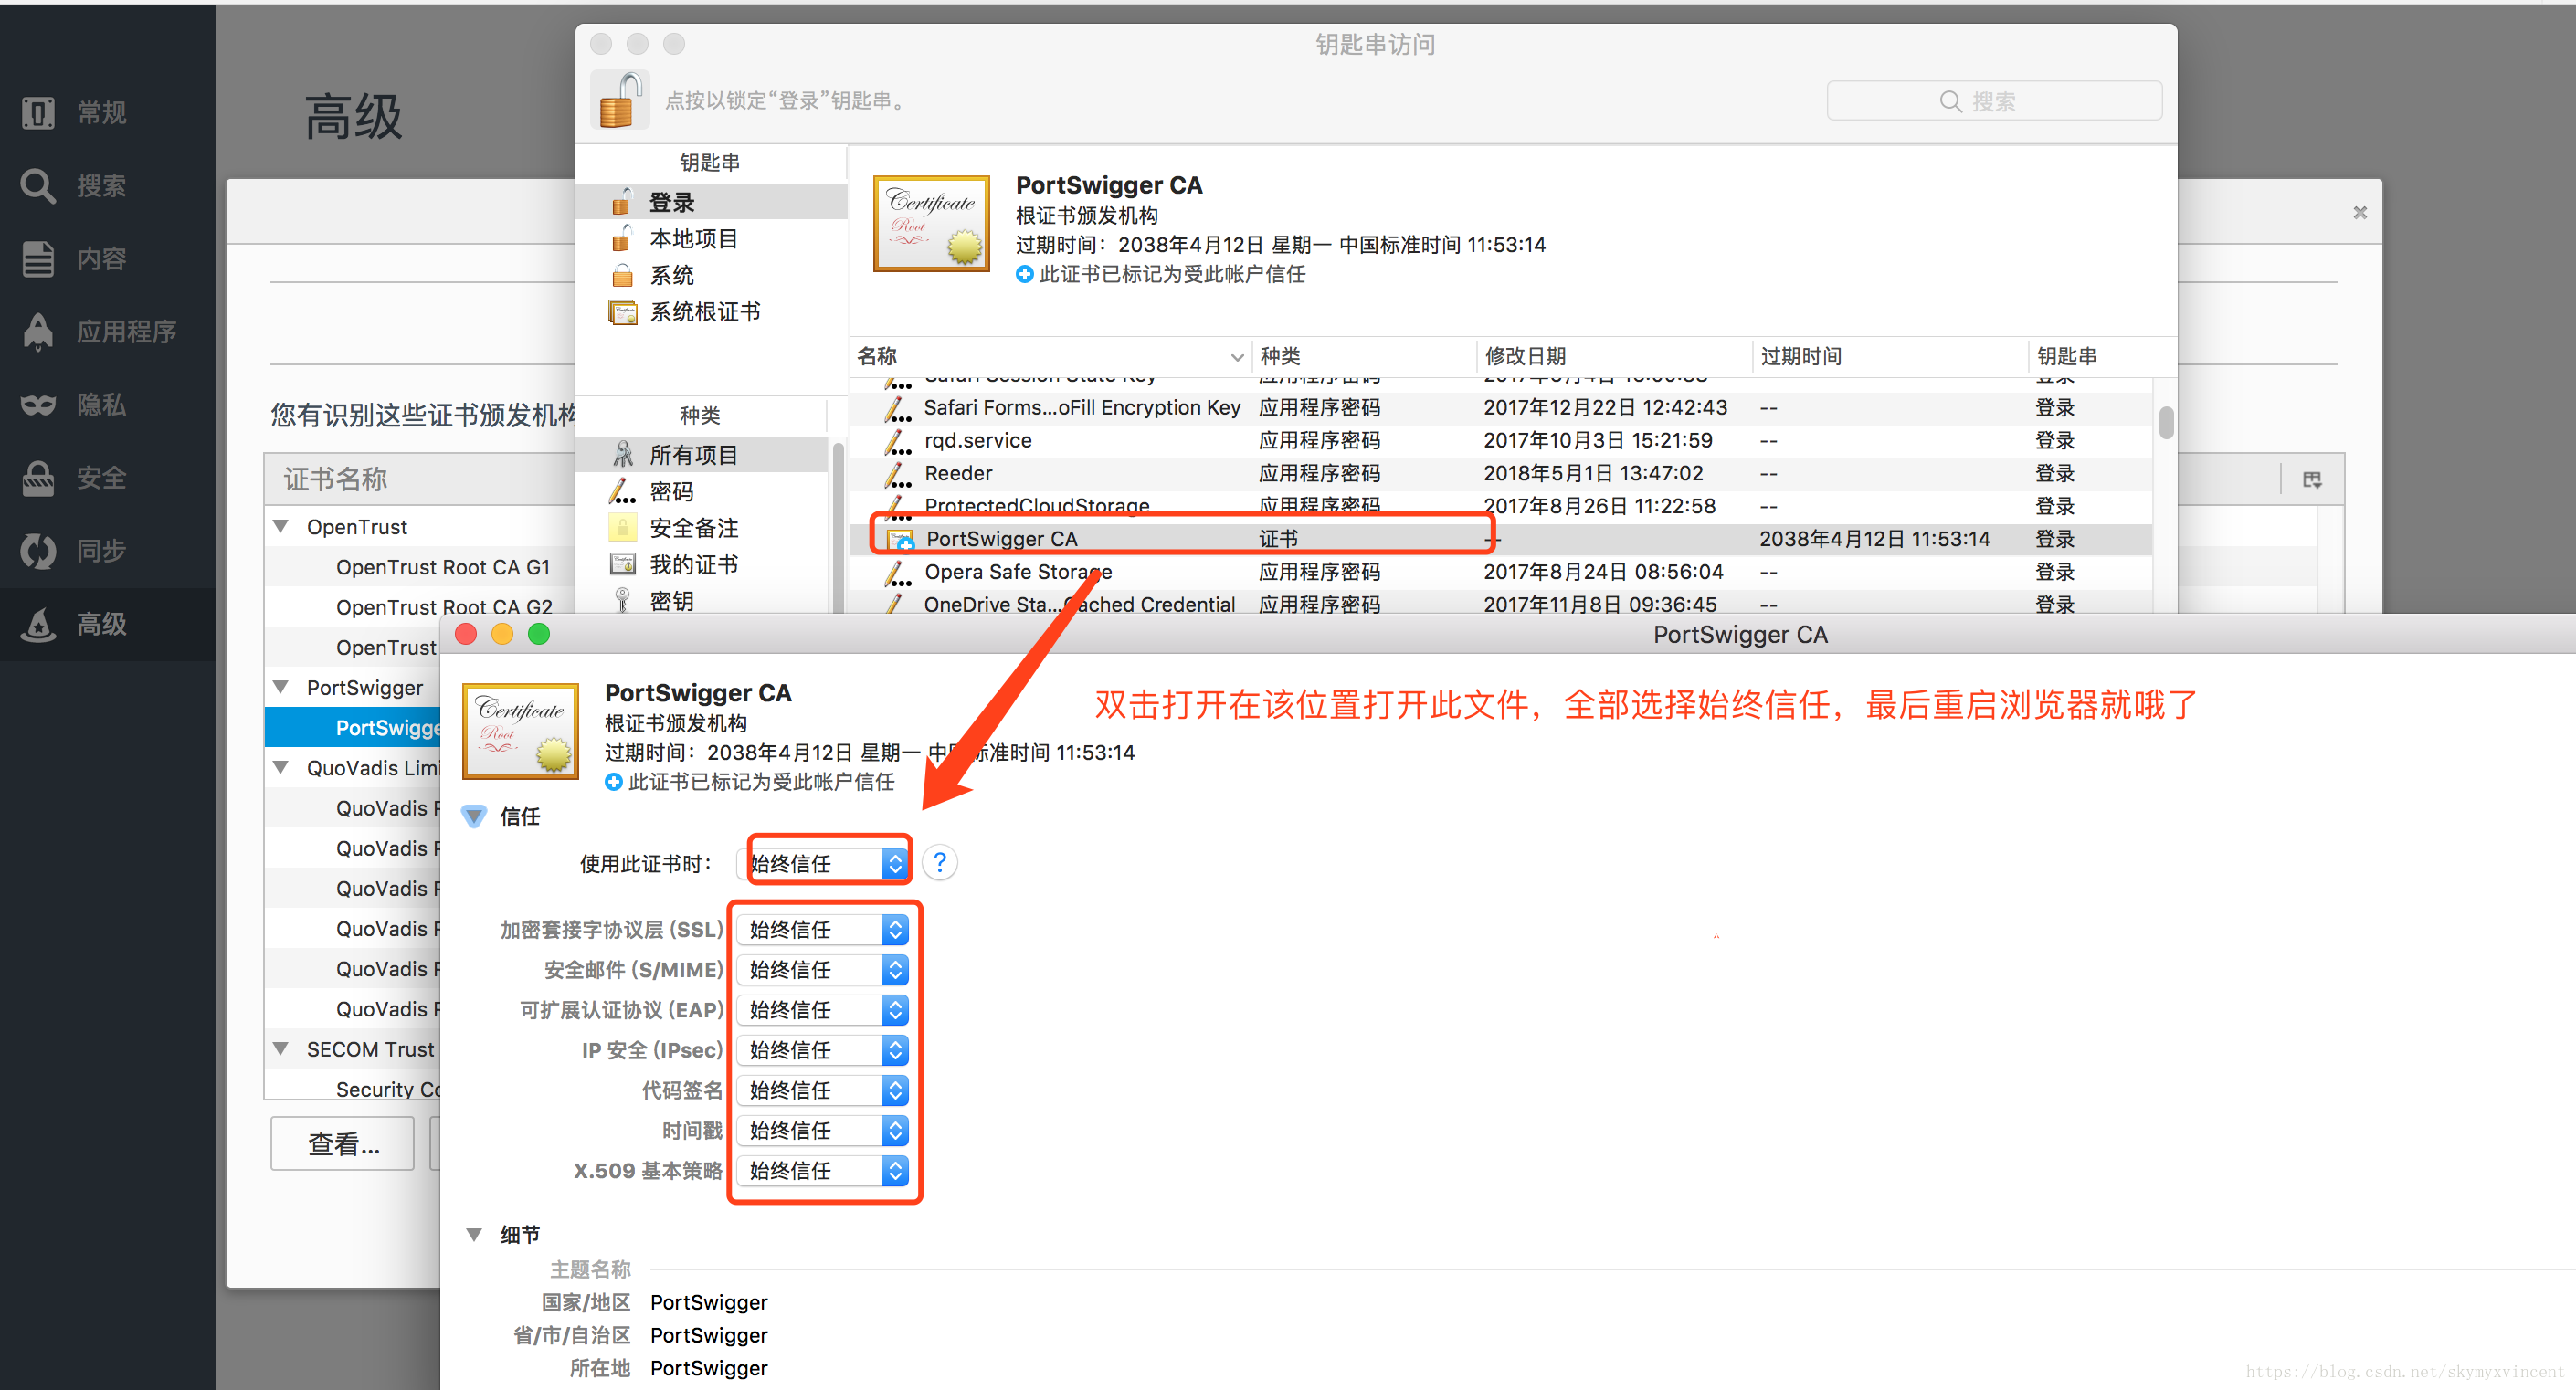Show 密钥 category items
2576x1390 pixels.
coord(703,601)
